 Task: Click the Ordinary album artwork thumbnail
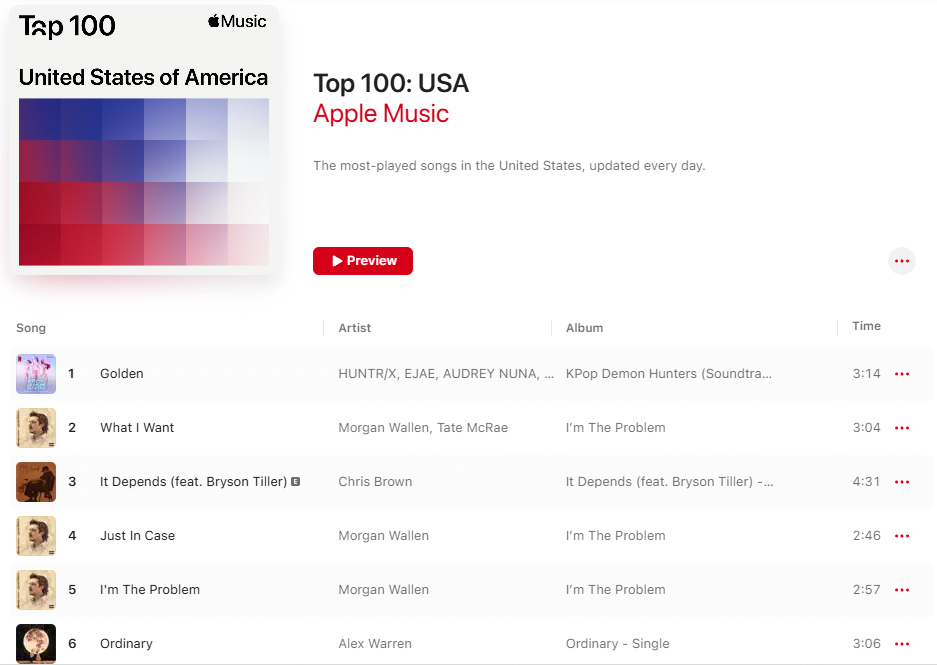point(36,644)
